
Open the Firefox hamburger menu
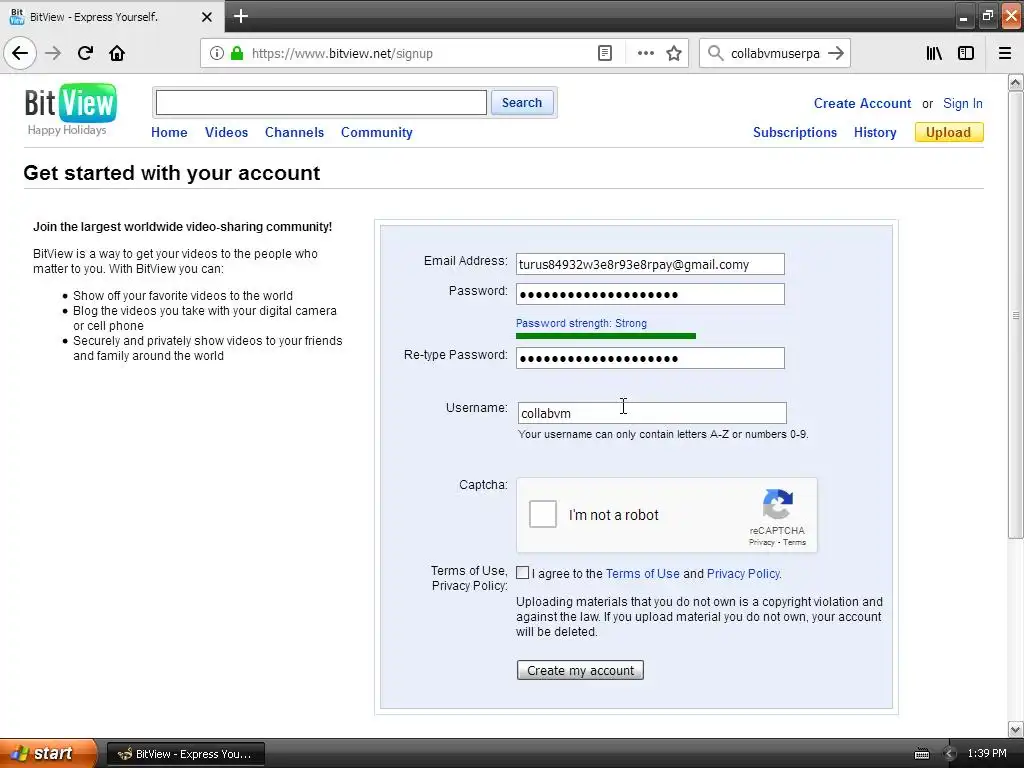(1004, 54)
